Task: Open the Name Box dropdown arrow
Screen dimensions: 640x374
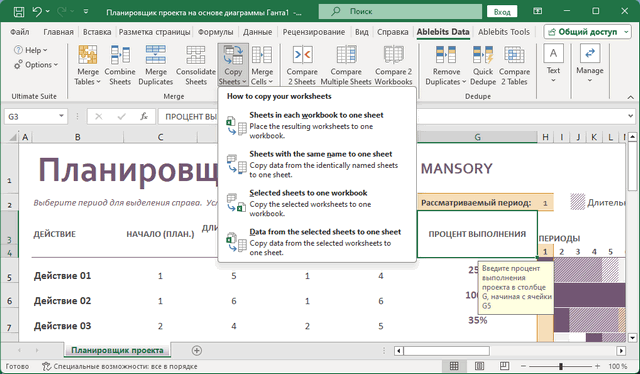Action: point(61,116)
